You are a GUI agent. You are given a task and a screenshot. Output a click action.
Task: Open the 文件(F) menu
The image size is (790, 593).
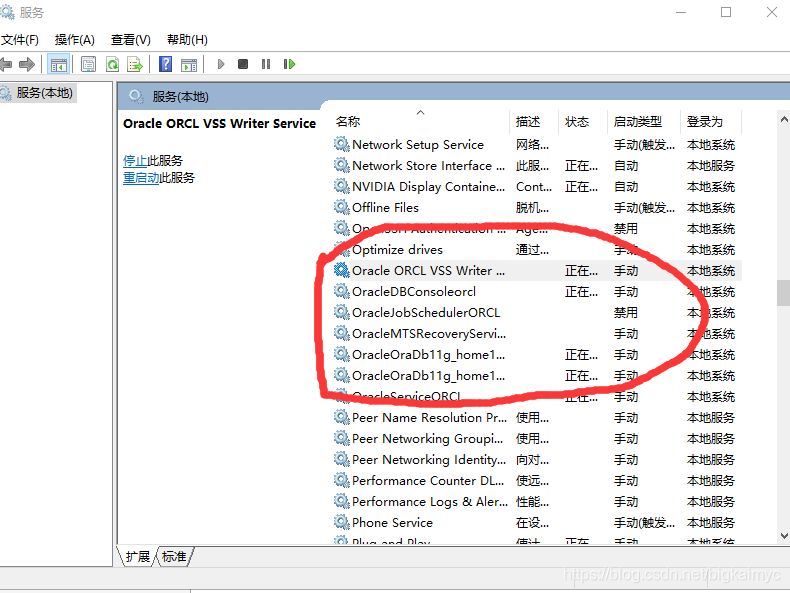coord(20,40)
